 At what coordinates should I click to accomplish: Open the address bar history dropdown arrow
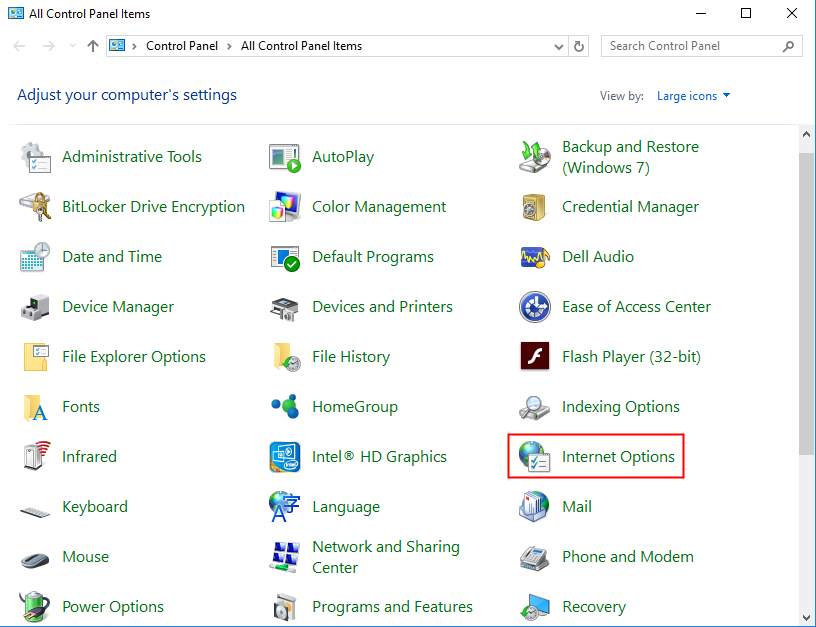pyautogui.click(x=559, y=46)
